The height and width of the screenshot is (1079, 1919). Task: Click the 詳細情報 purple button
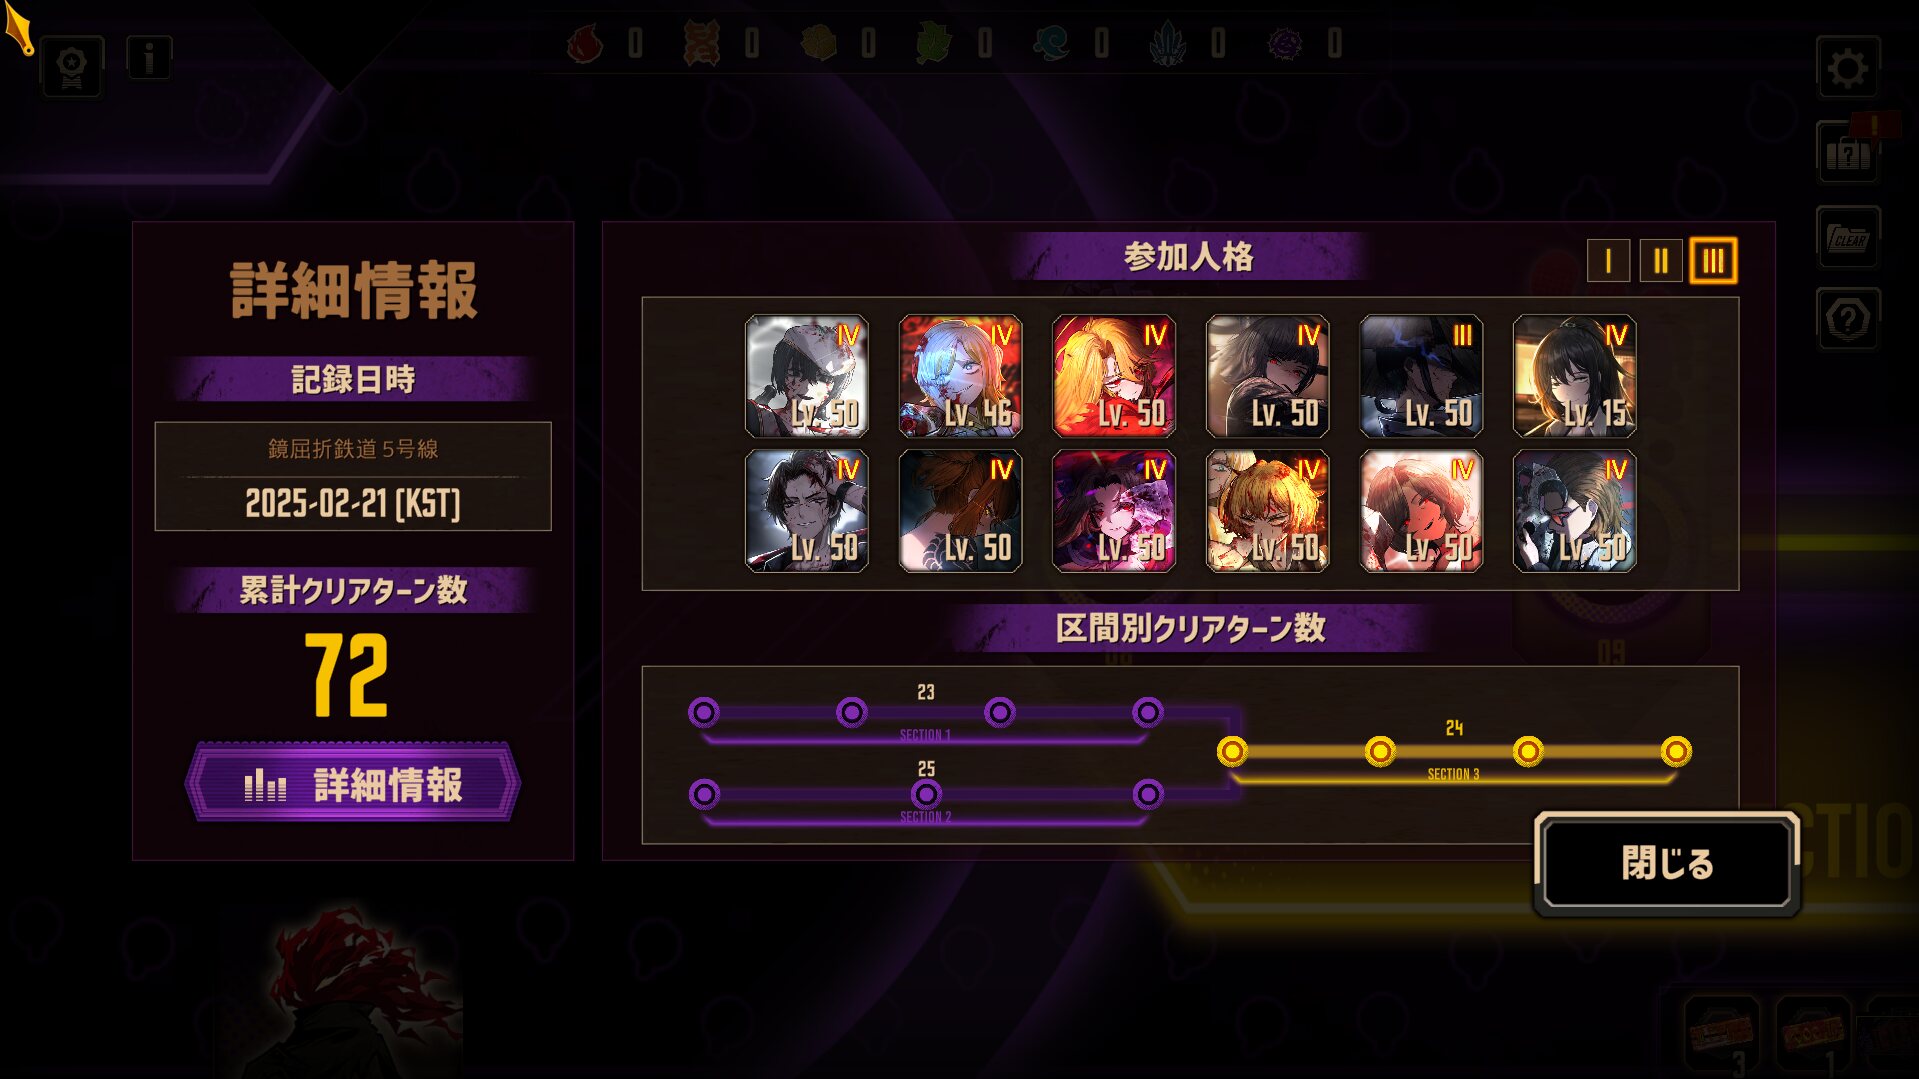[x=353, y=784]
